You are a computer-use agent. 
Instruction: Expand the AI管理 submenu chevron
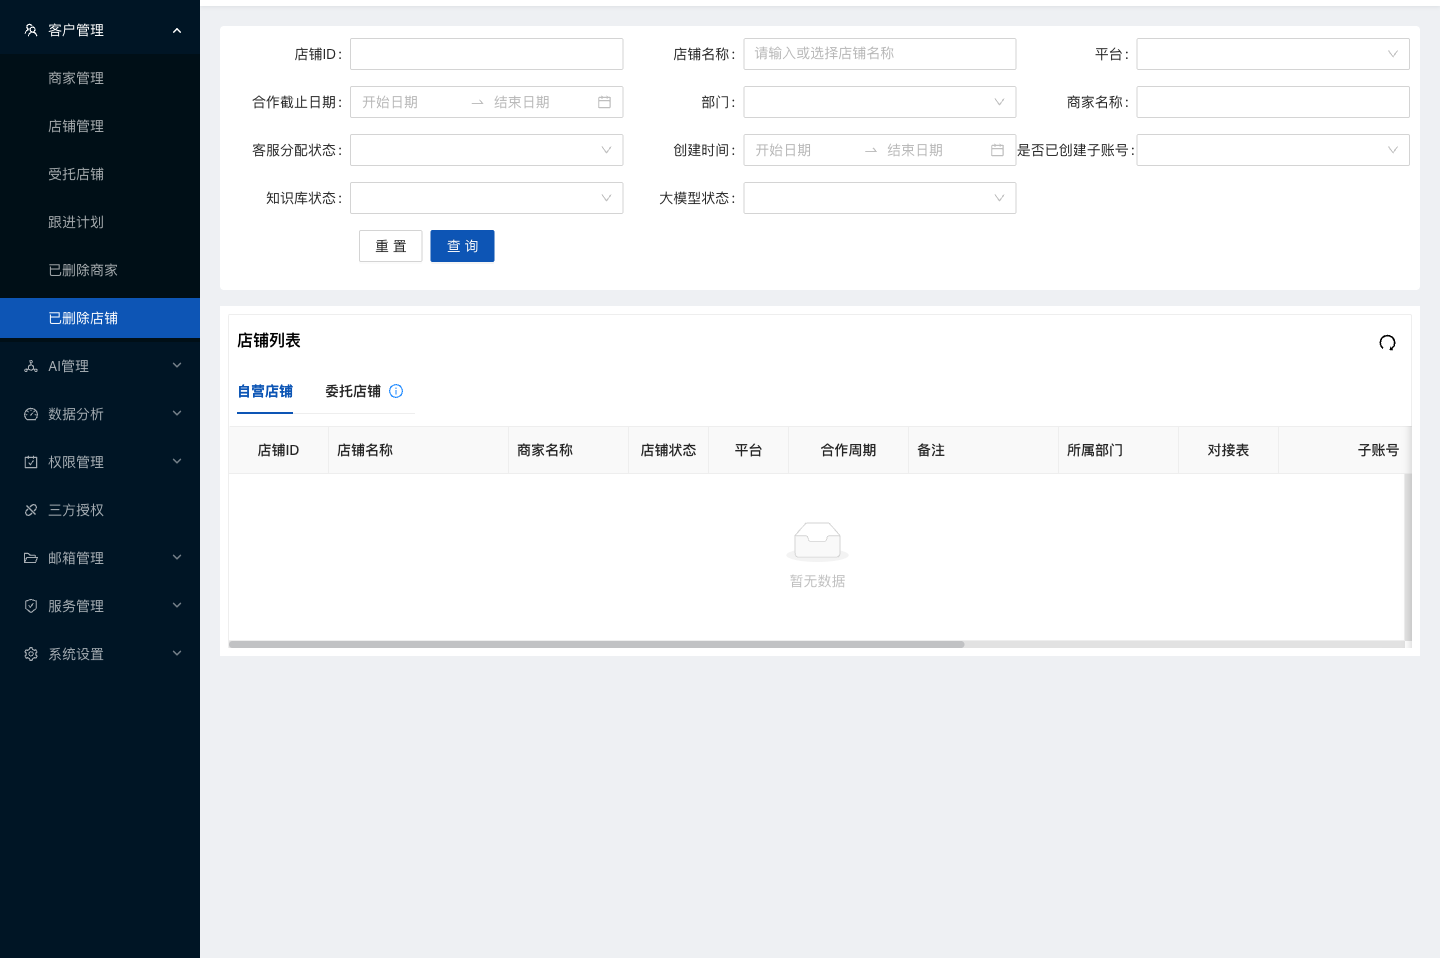(x=177, y=366)
